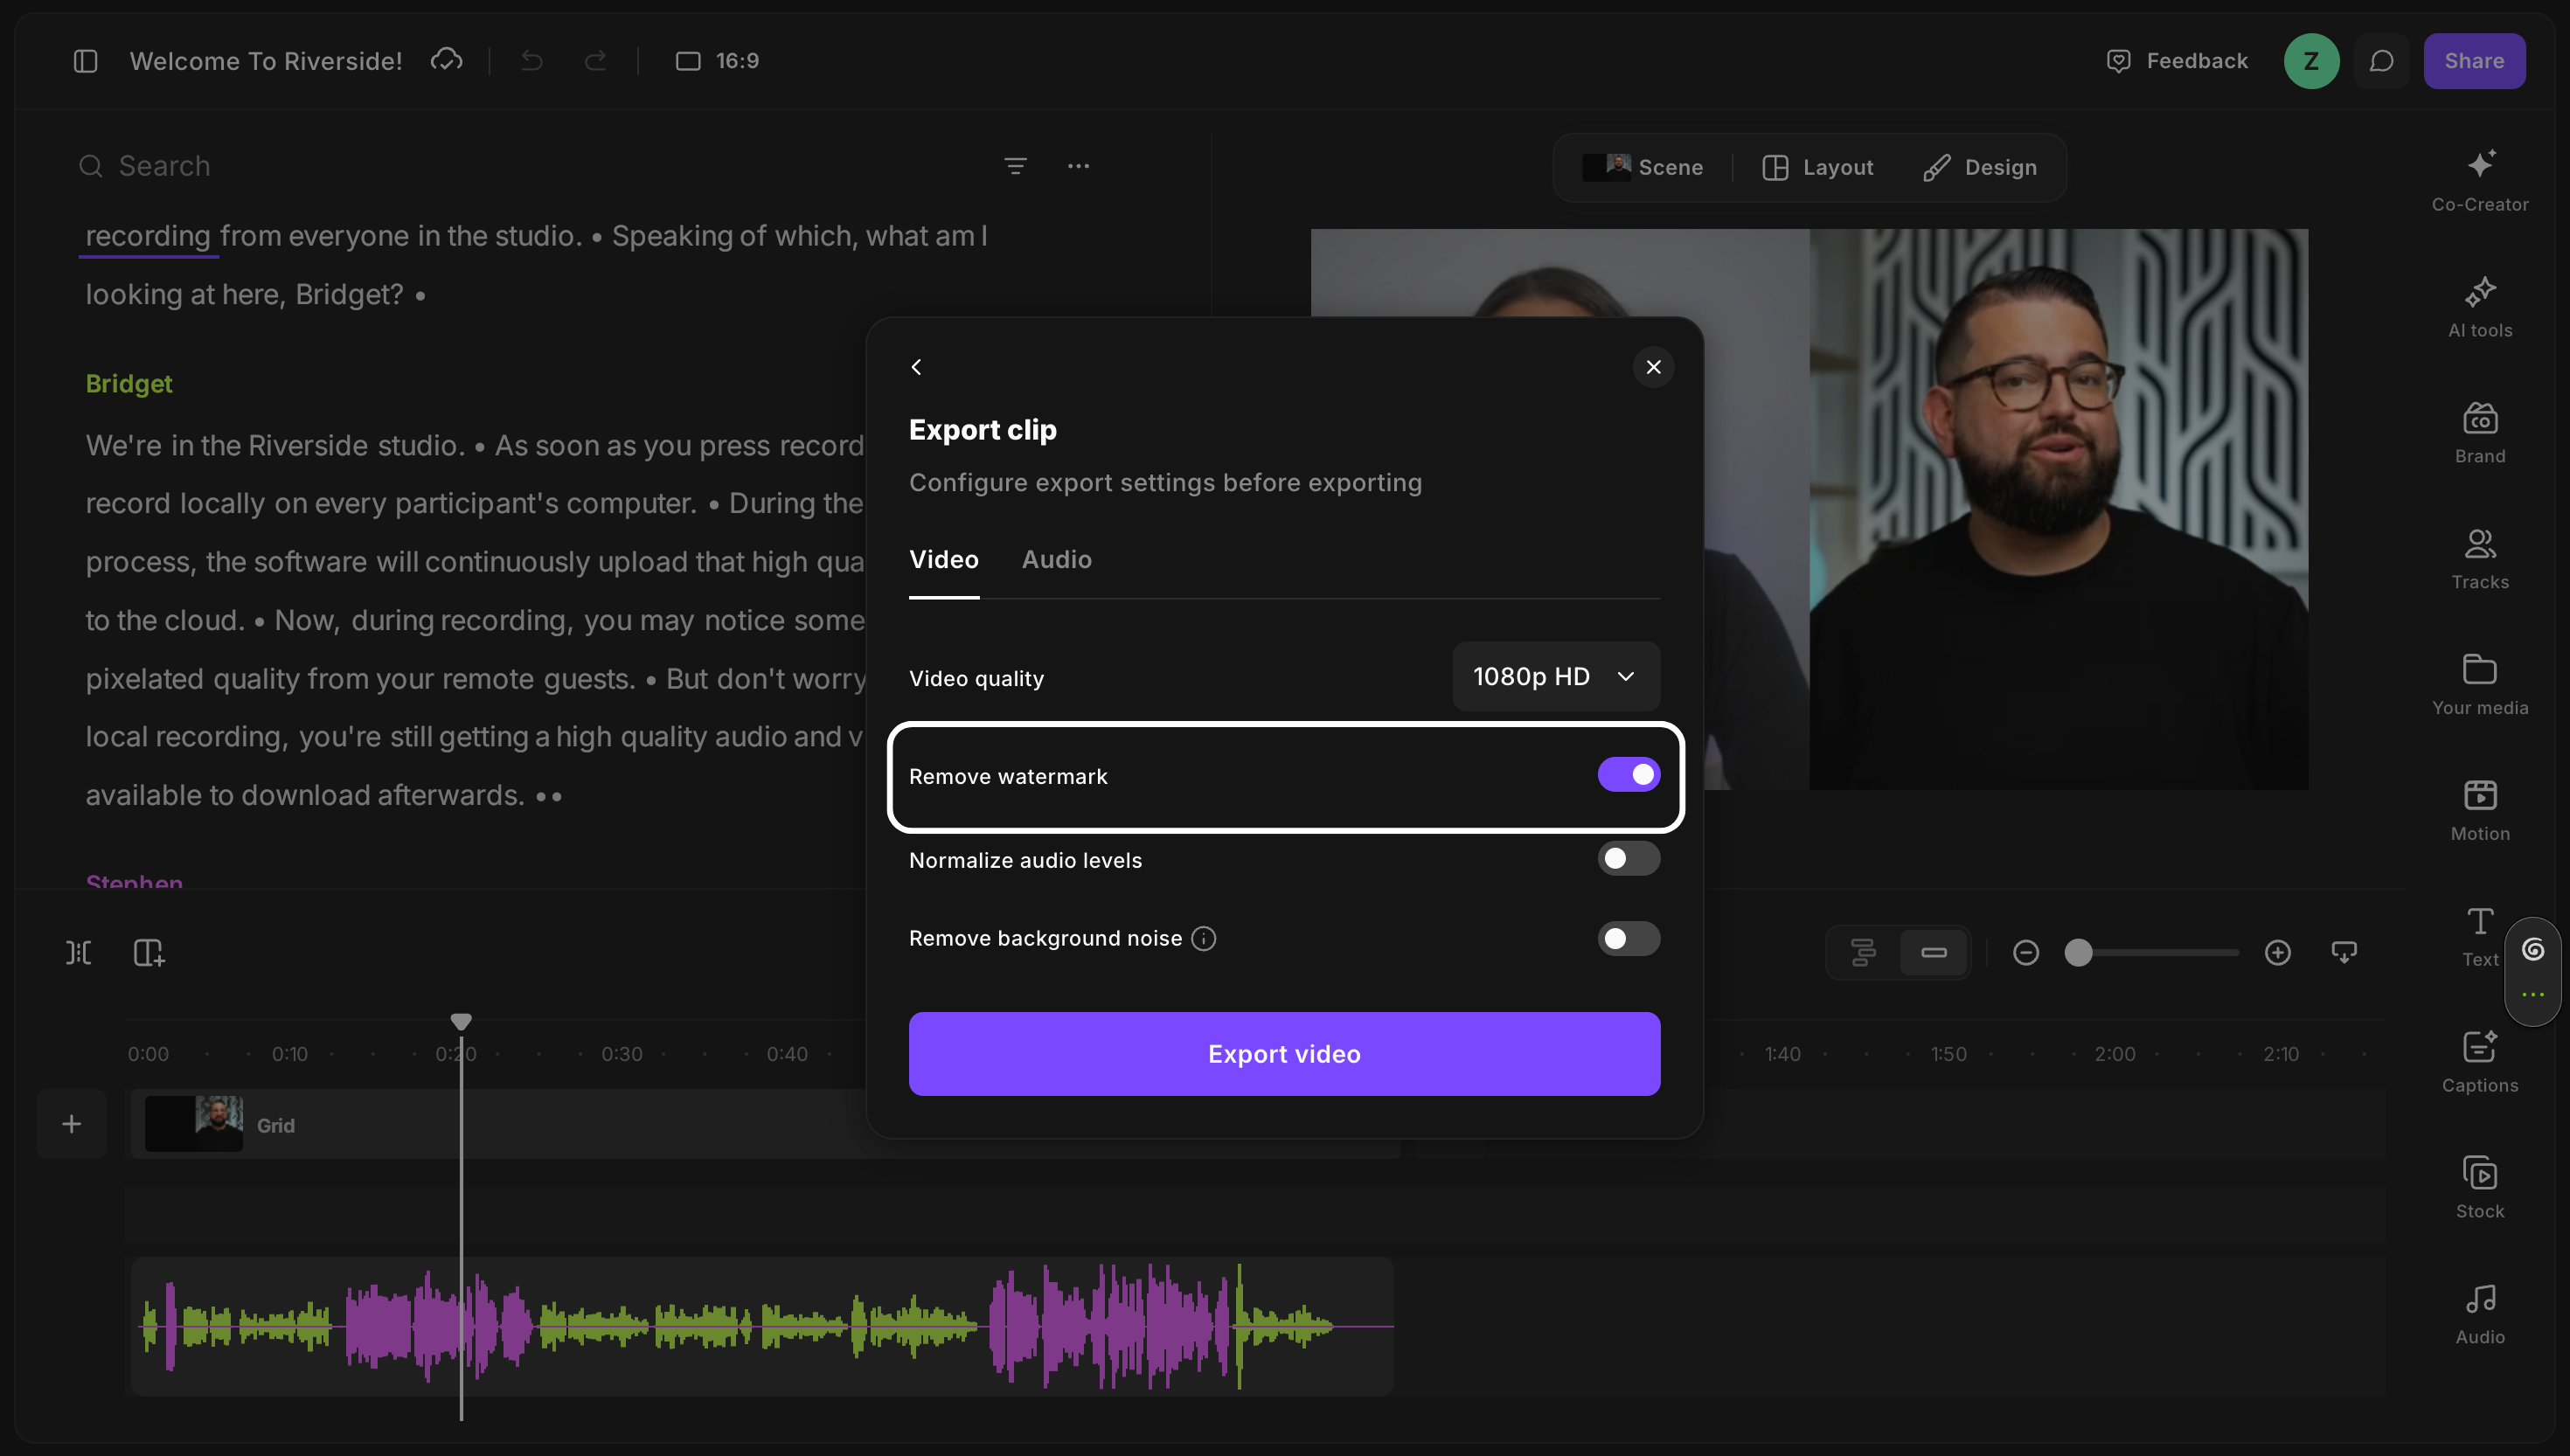
Task: Open the Text panel
Action: [2480, 937]
